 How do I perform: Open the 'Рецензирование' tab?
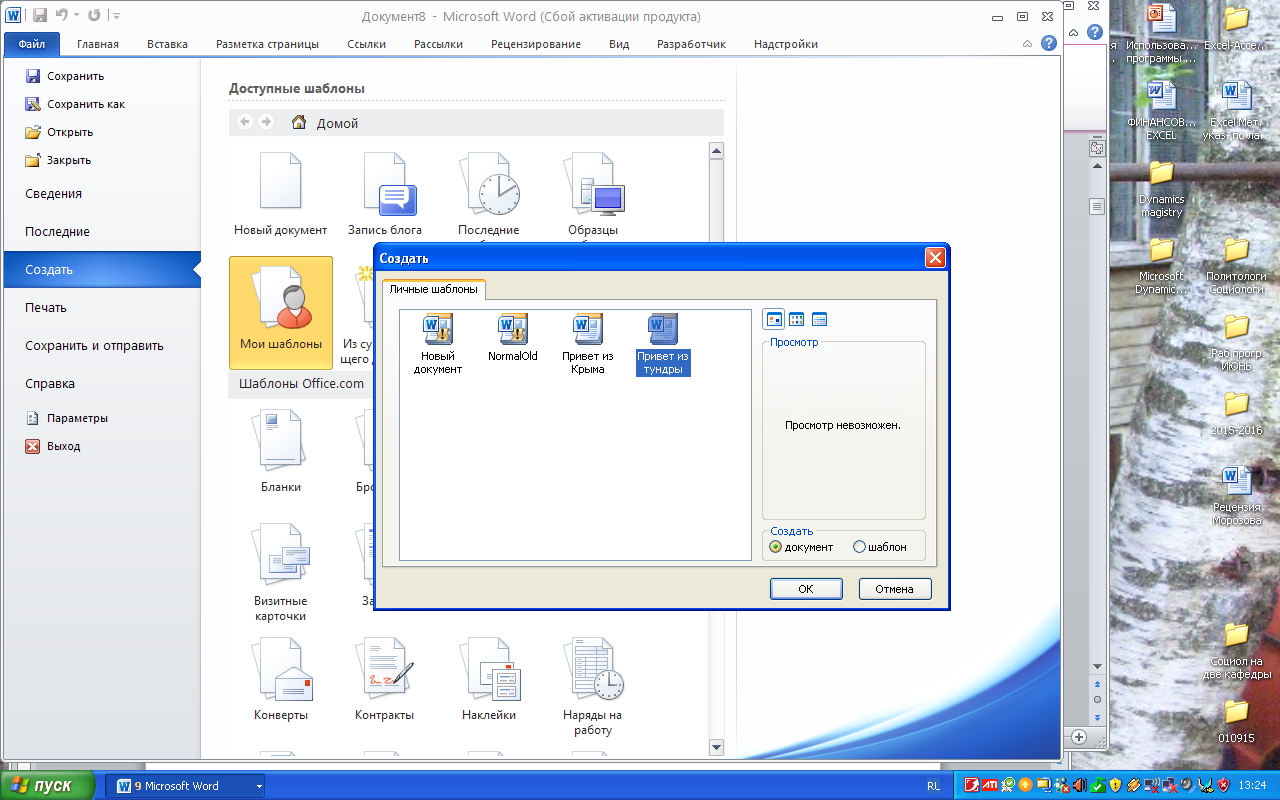click(536, 44)
